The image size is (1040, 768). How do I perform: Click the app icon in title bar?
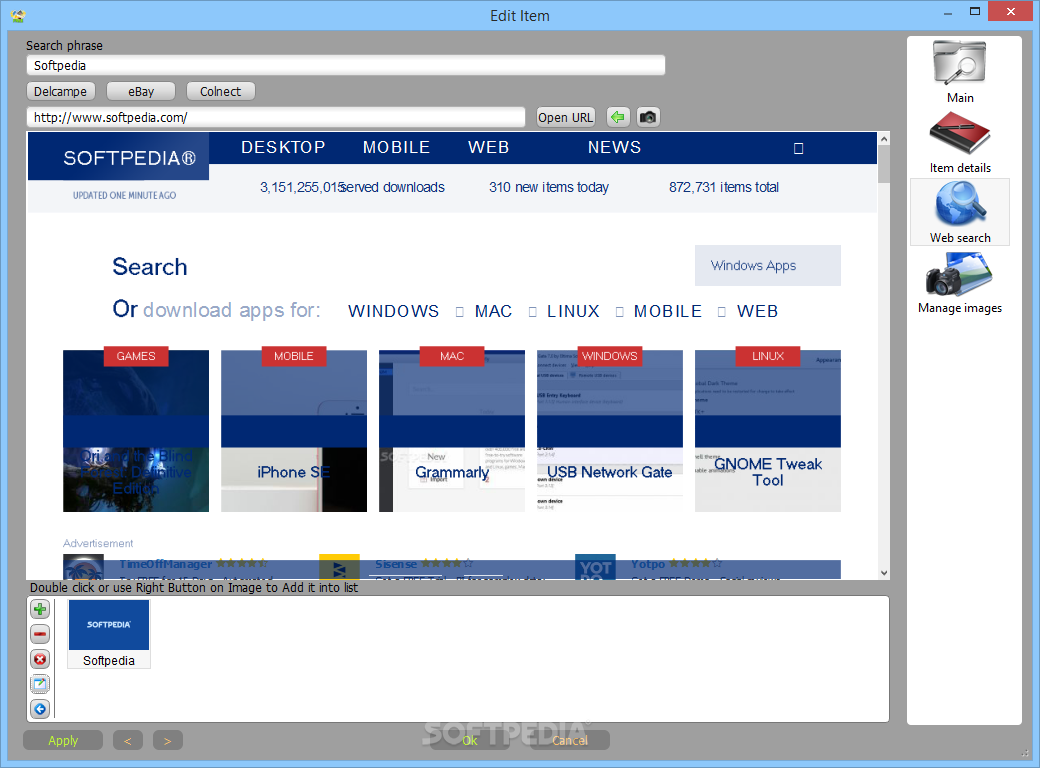pos(19,15)
